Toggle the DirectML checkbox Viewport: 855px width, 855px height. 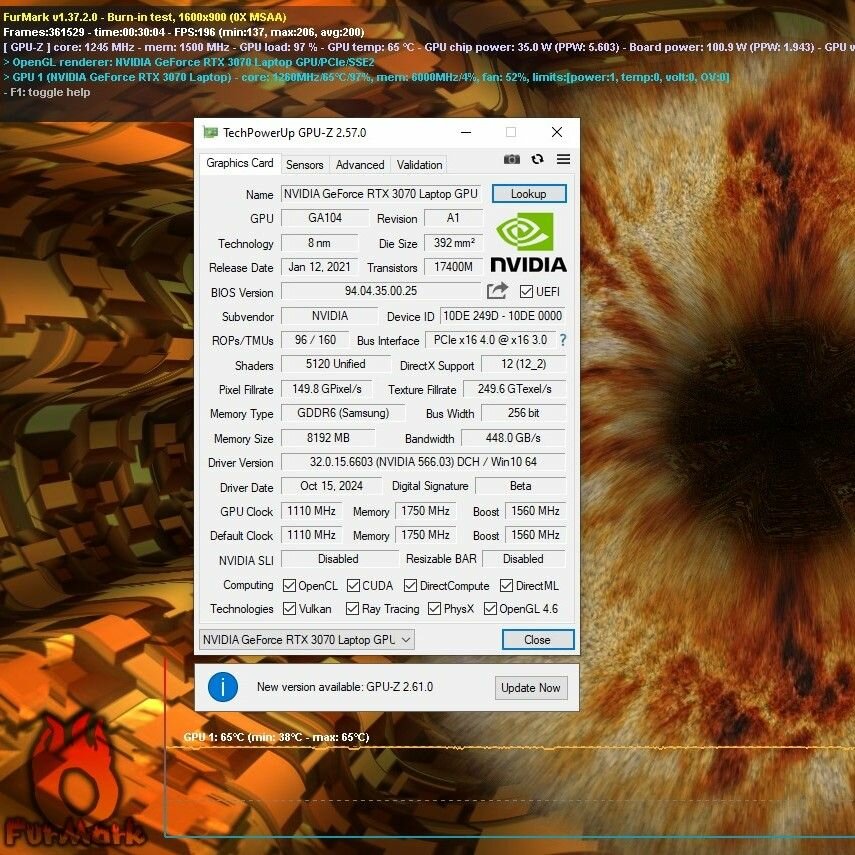coord(506,586)
